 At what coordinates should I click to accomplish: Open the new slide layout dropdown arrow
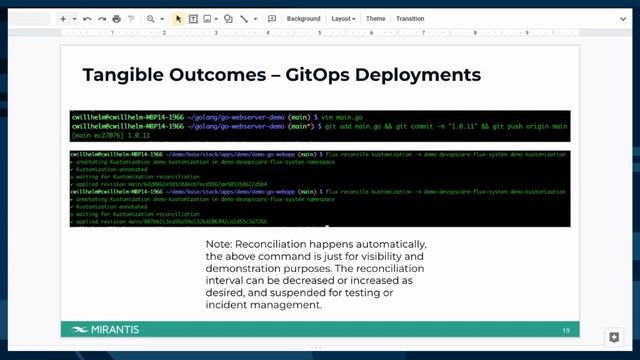click(74, 19)
